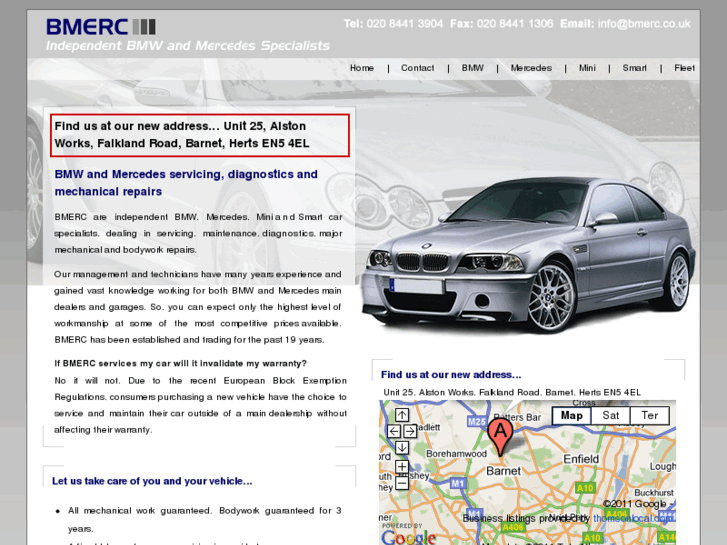Click the address line above the map
This screenshot has width=727, height=545.
(512, 392)
